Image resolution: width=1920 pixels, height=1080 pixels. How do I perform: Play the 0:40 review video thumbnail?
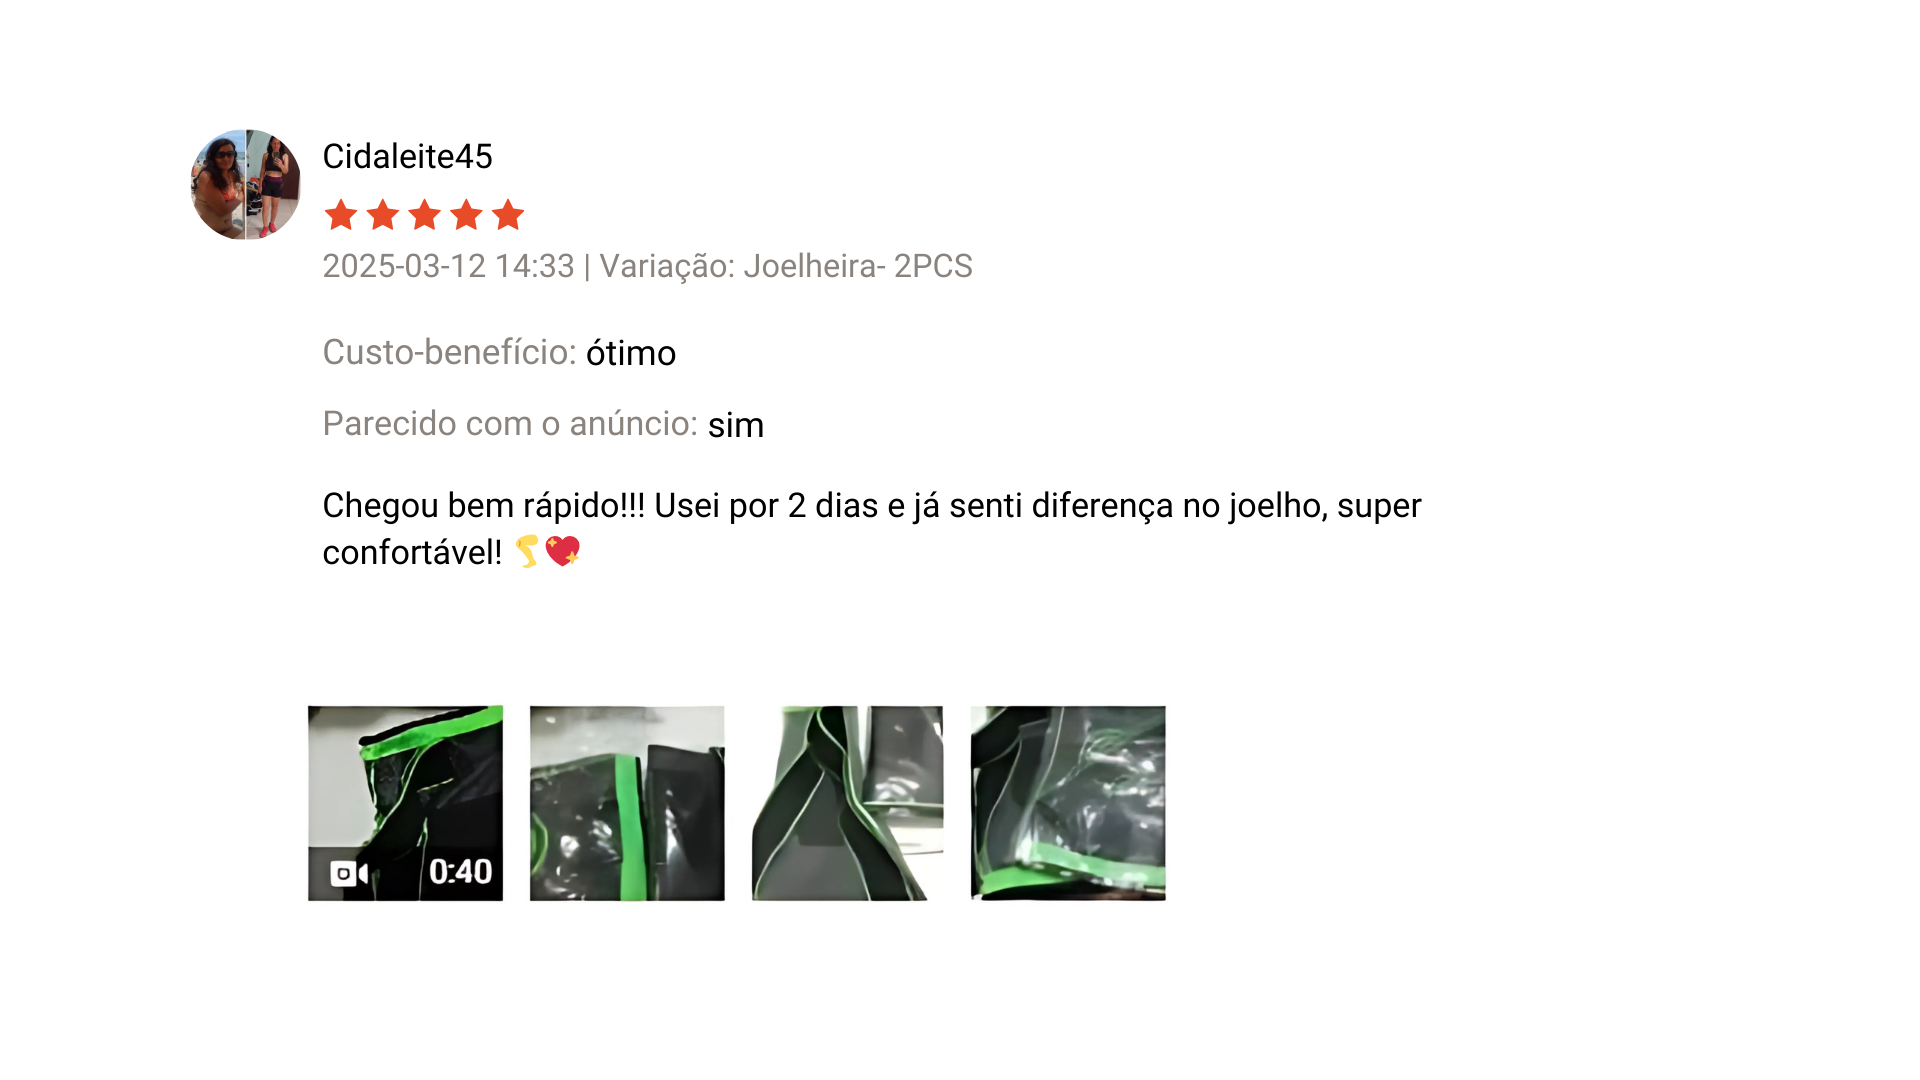[x=405, y=803]
